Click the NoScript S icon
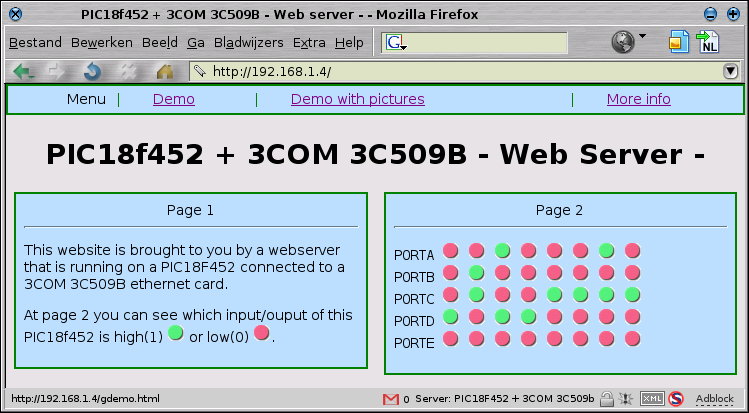749x413 pixels. coord(675,399)
